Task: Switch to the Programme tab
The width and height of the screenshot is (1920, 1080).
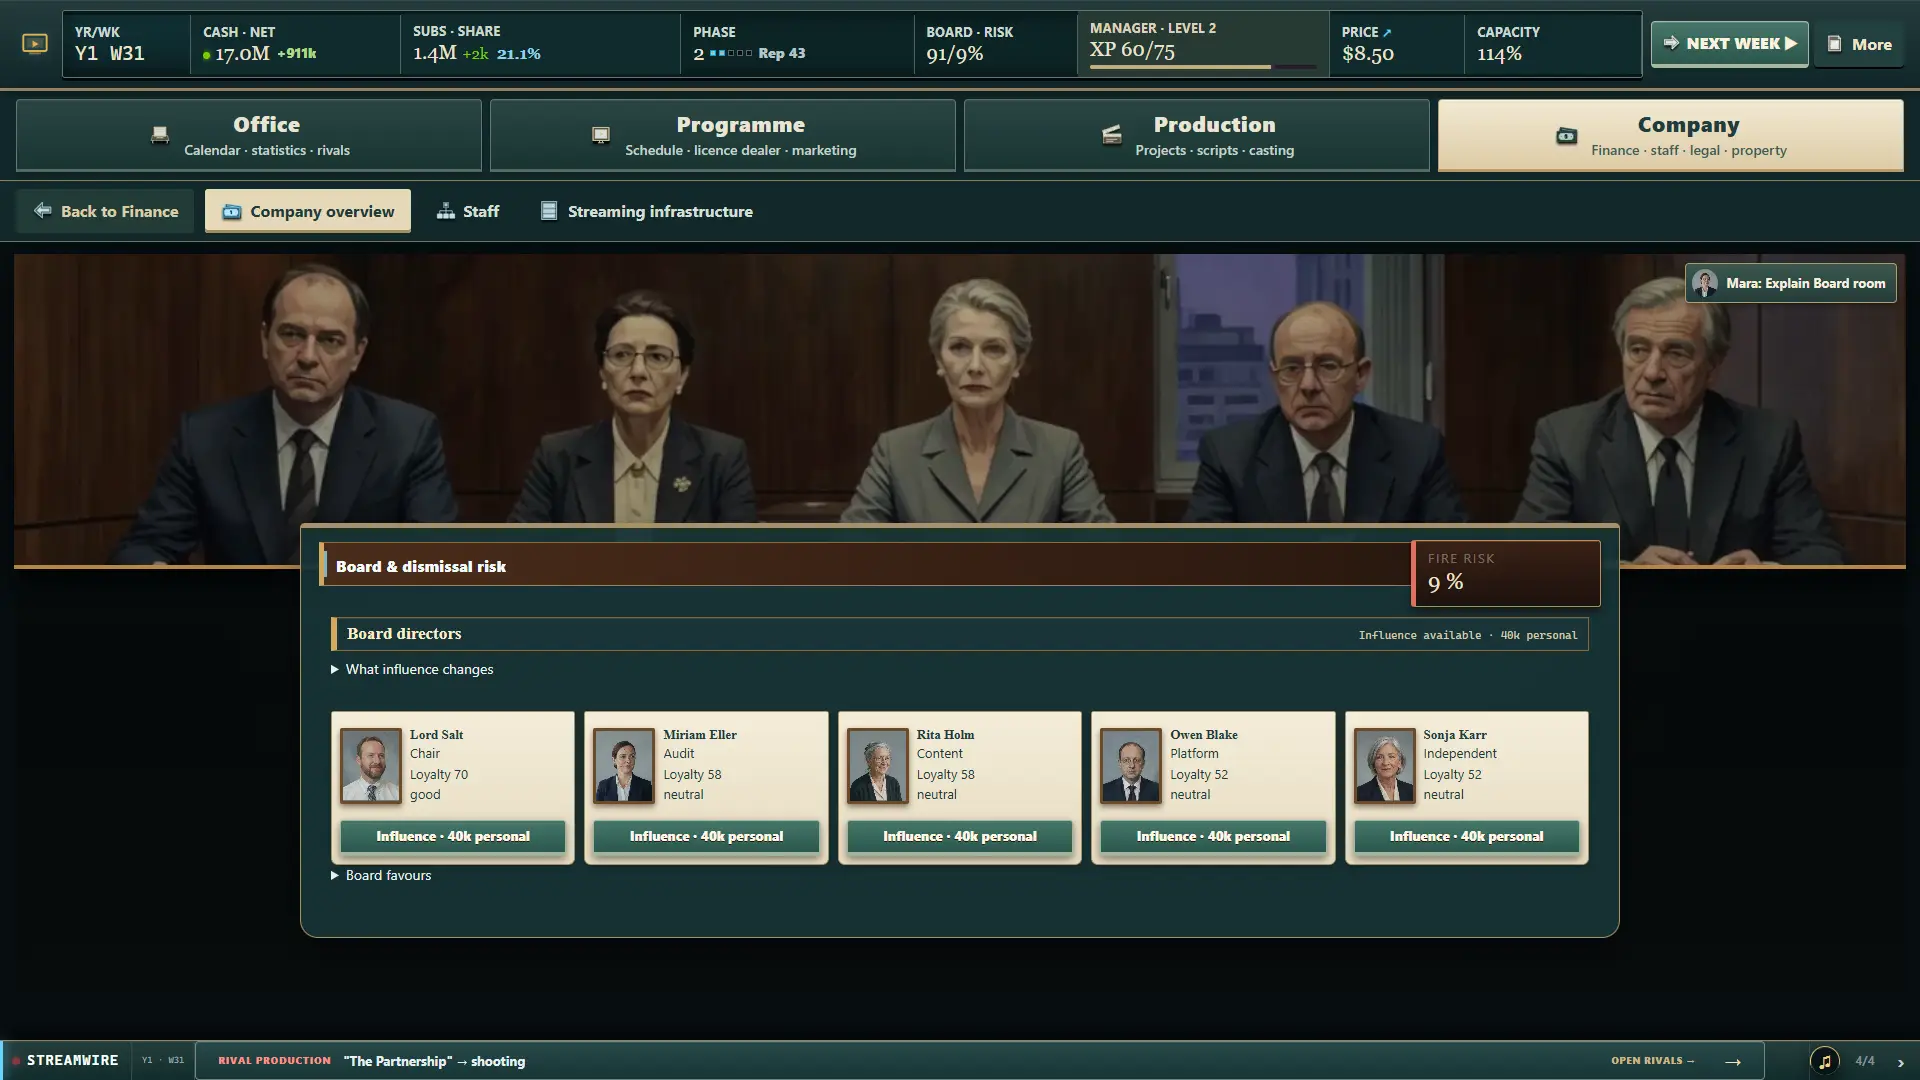Action: [x=723, y=135]
